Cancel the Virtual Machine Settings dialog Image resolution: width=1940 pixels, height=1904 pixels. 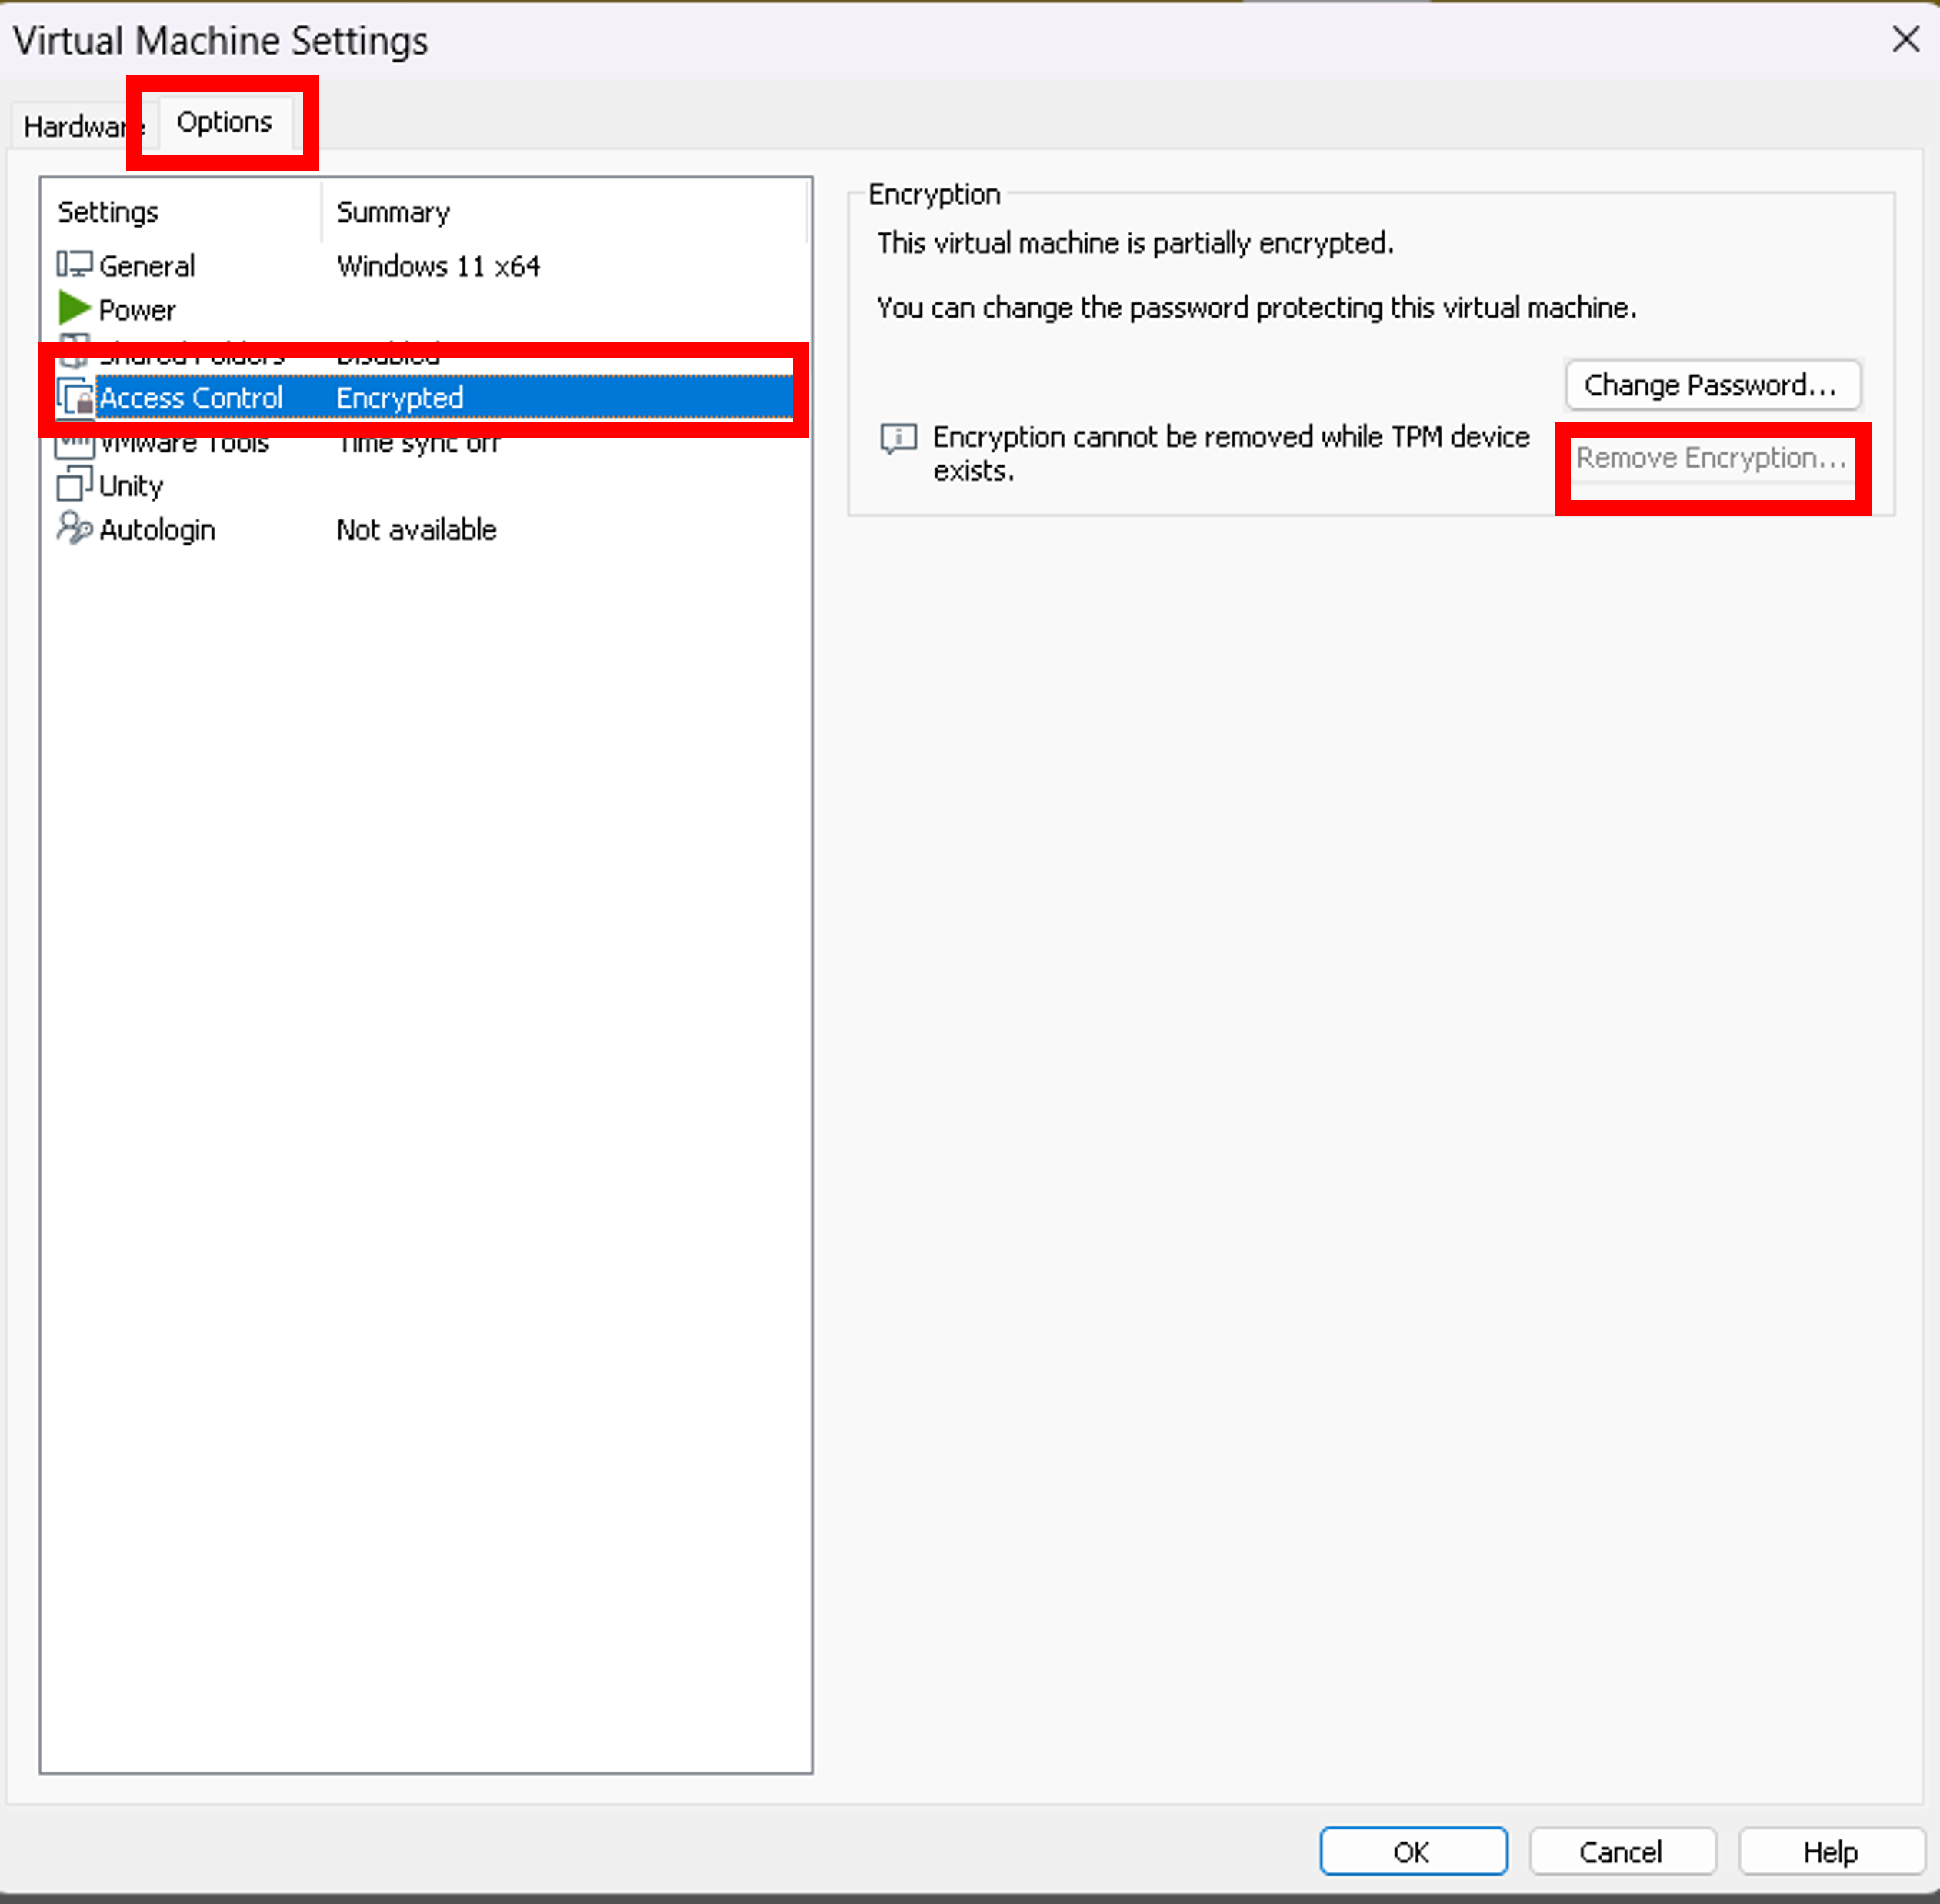pyautogui.click(x=1622, y=1851)
